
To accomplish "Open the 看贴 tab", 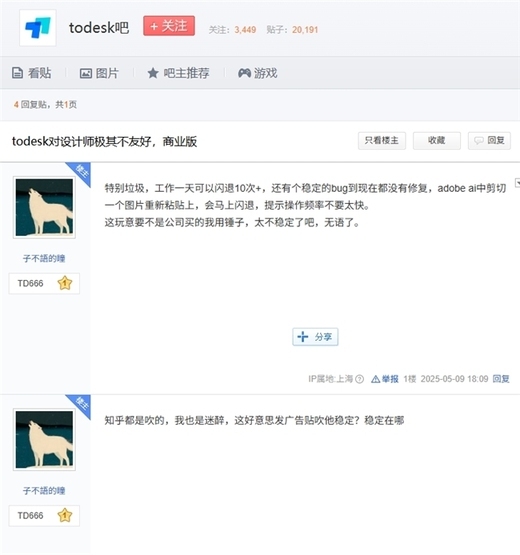I will 32,73.
